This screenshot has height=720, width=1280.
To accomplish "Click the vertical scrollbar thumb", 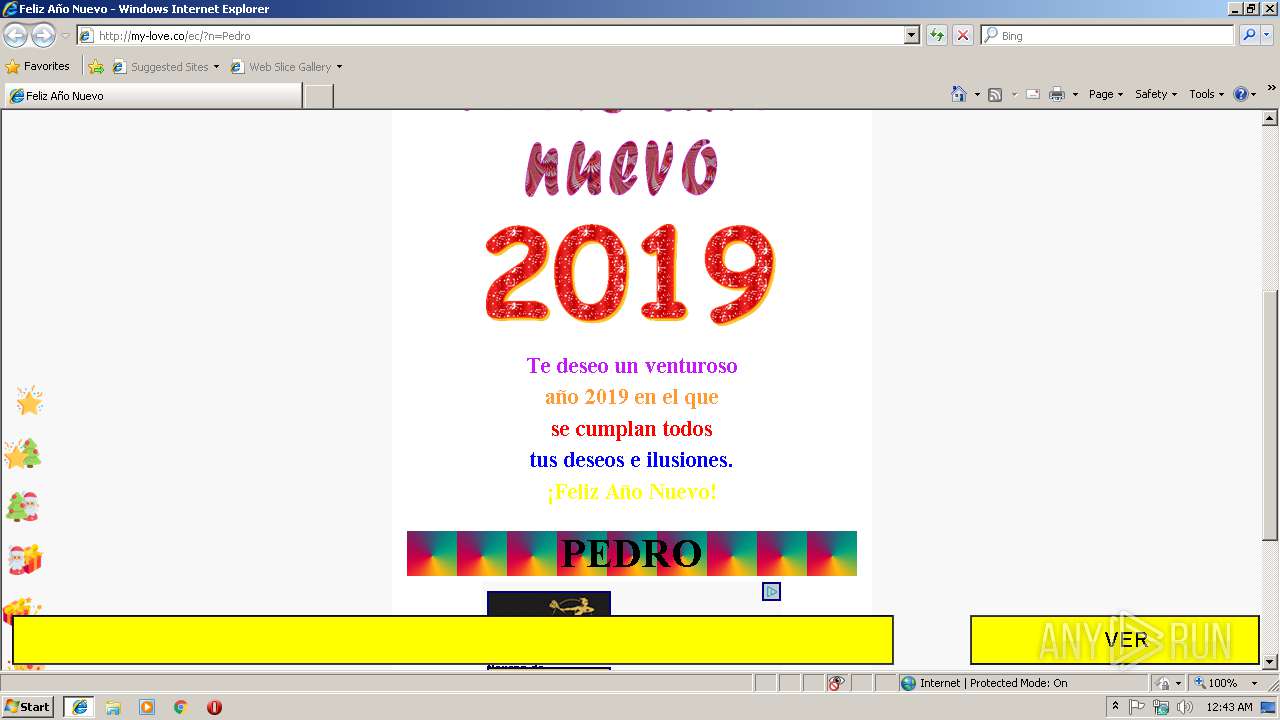I will click(x=1270, y=415).
